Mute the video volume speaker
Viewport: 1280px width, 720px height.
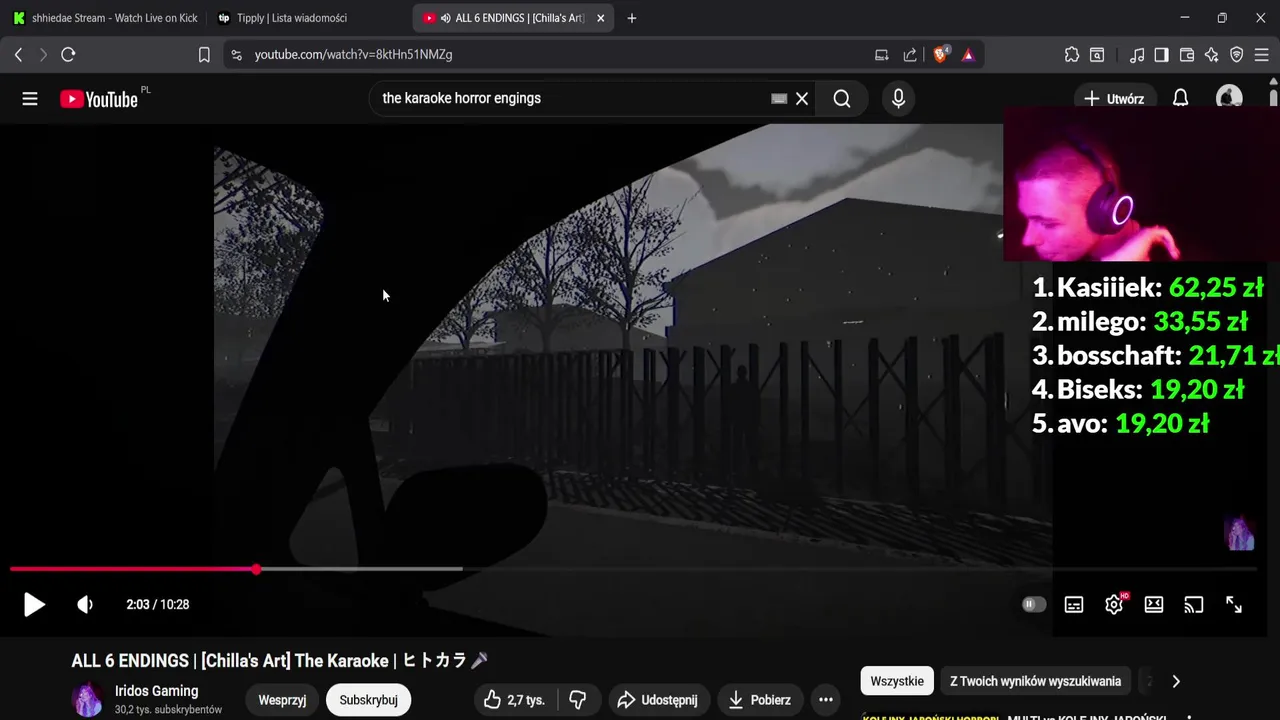[x=85, y=604]
